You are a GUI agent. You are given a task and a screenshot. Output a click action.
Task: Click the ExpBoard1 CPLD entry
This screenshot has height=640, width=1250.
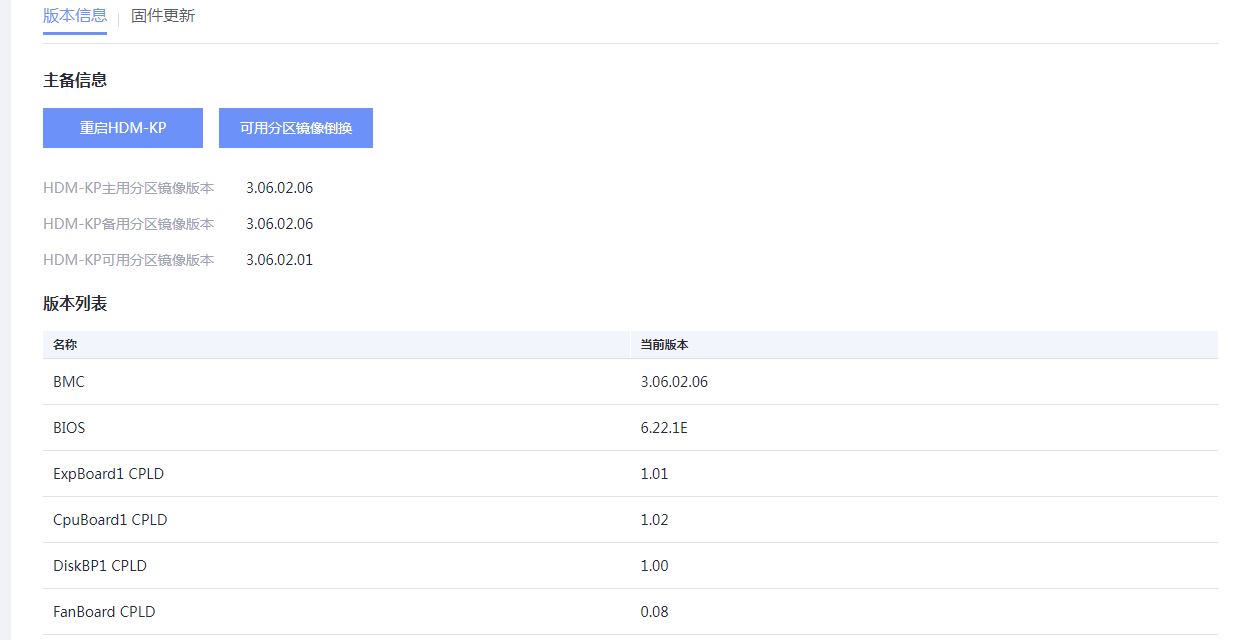point(108,474)
